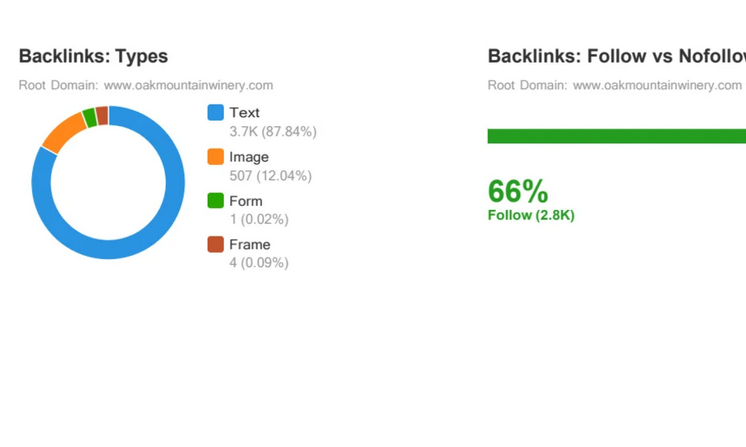746x447 pixels.
Task: Click the Follow (2.8K) label
Action: click(531, 215)
